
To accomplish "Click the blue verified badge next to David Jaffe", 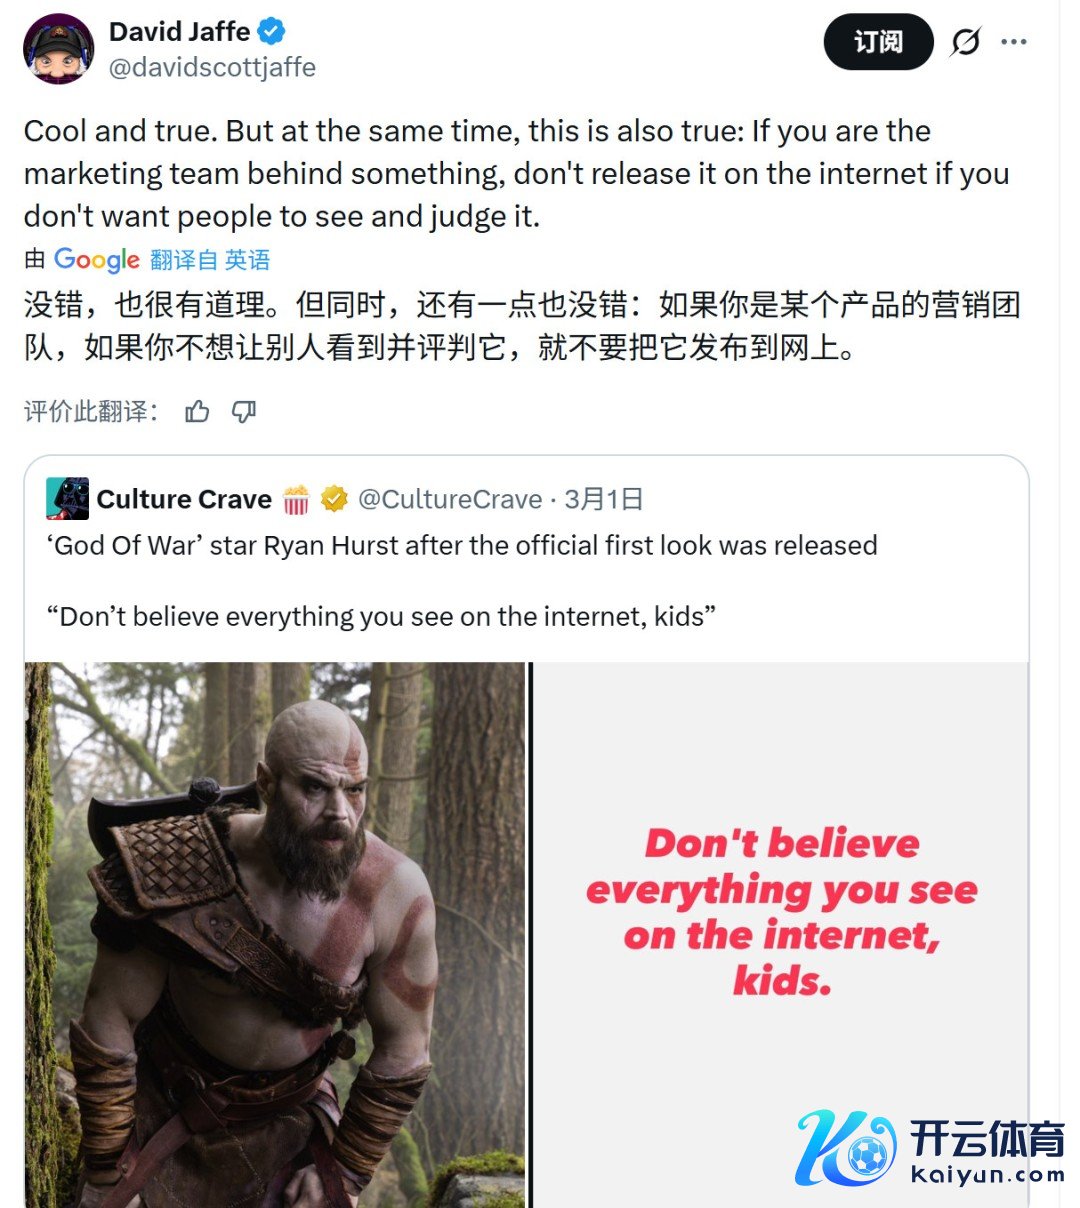I will click(x=272, y=32).
